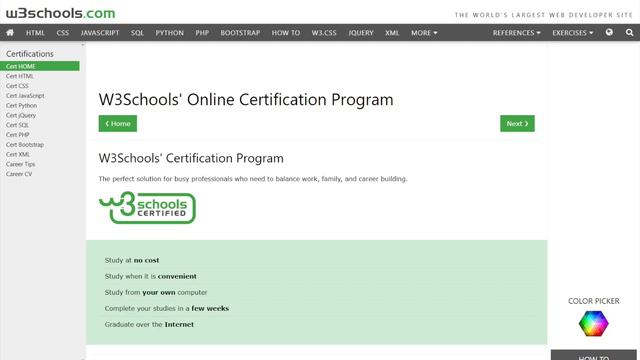Open the JAVASCRIPT menu item
This screenshot has width=640, height=360.
point(100,33)
